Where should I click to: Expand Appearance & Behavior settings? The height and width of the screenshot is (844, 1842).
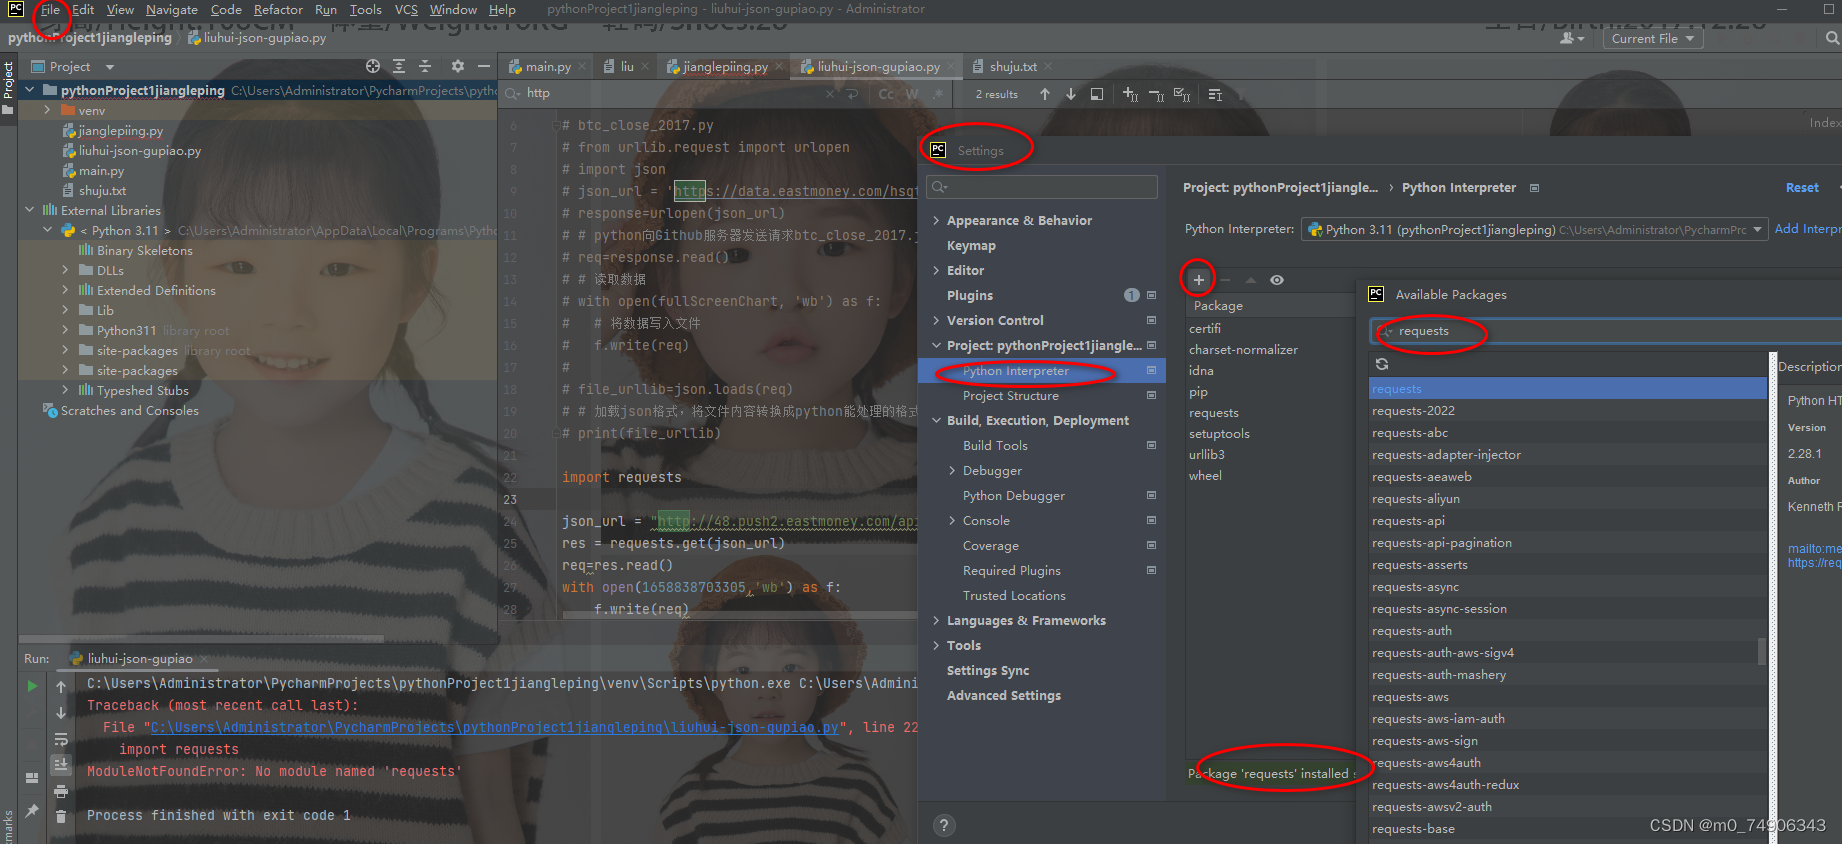[x=936, y=220]
